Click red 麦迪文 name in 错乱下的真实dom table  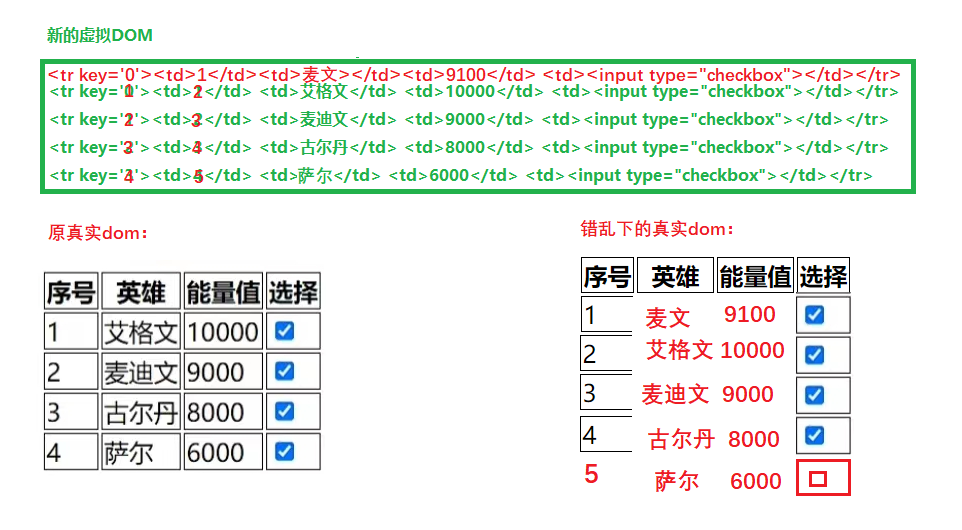click(x=675, y=394)
